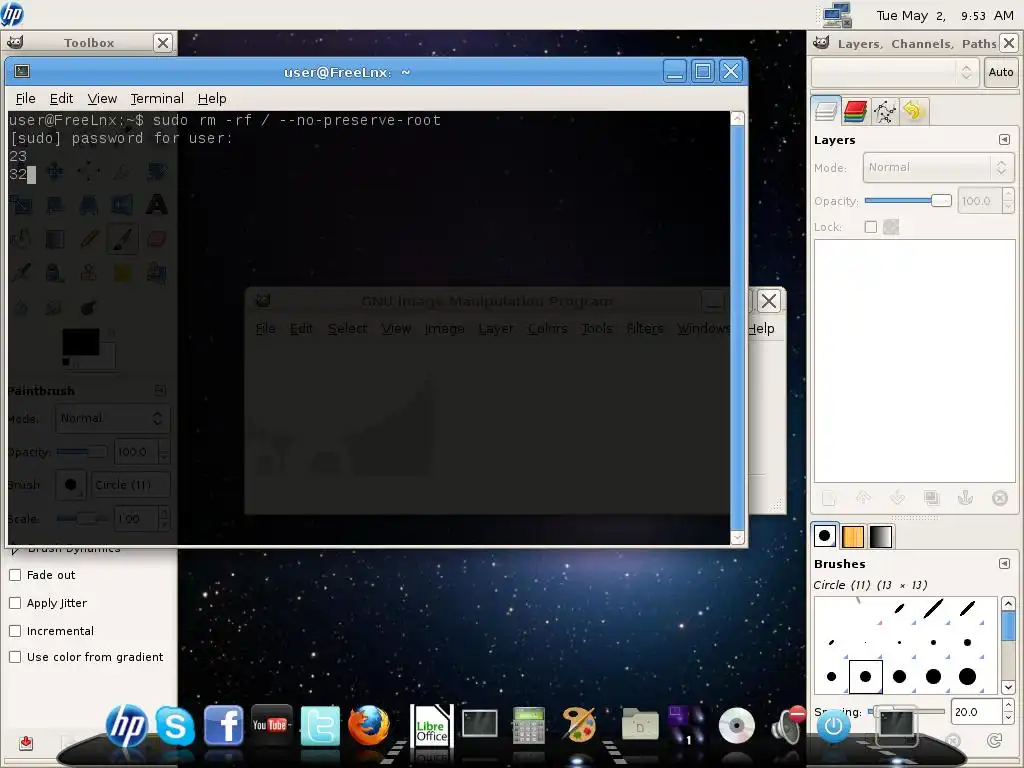Open the Paths tab icon
Image resolution: width=1024 pixels, height=768 pixels.
click(x=884, y=112)
